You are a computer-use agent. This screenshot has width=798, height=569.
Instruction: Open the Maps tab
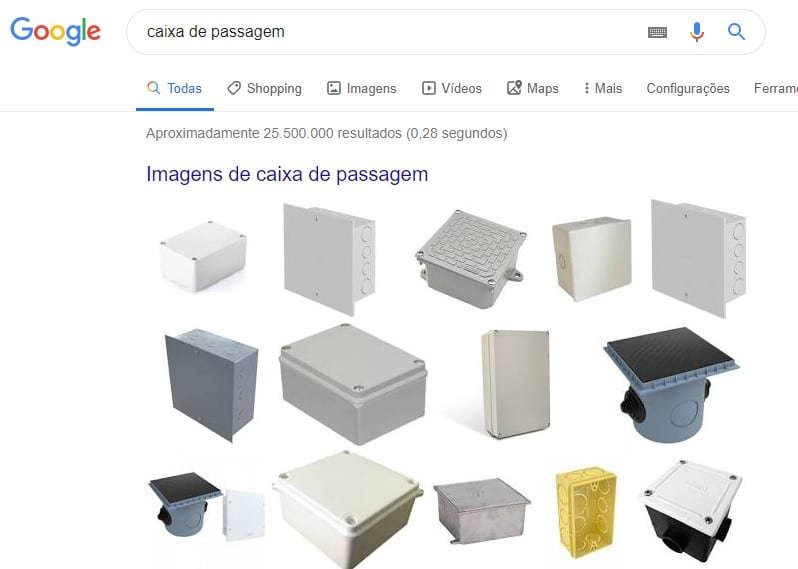point(533,88)
